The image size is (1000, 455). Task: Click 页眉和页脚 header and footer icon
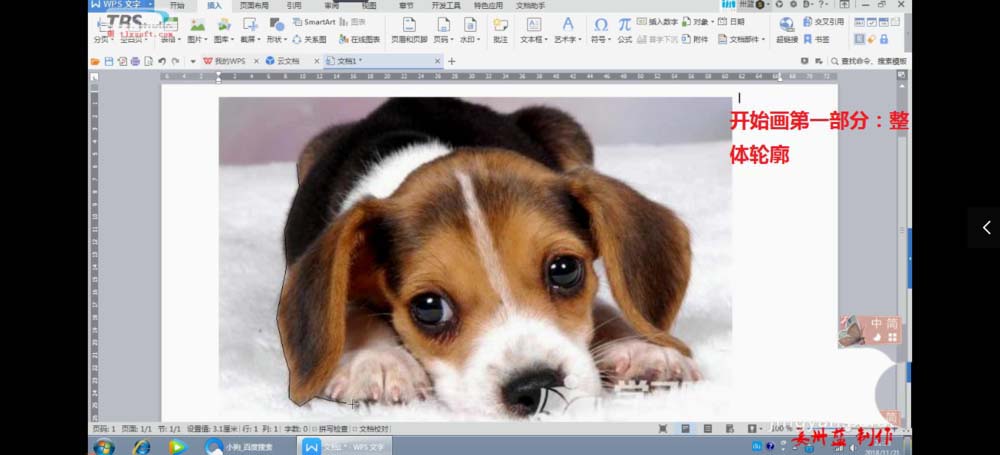point(409,25)
